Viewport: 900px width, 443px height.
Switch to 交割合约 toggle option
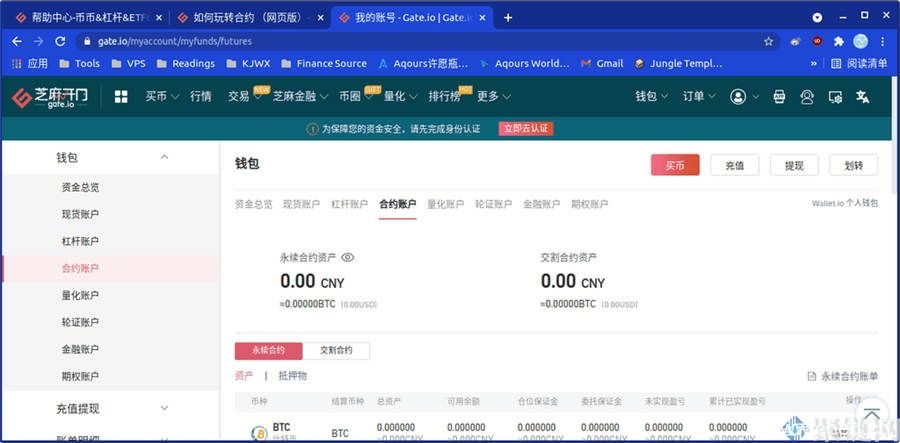point(336,351)
